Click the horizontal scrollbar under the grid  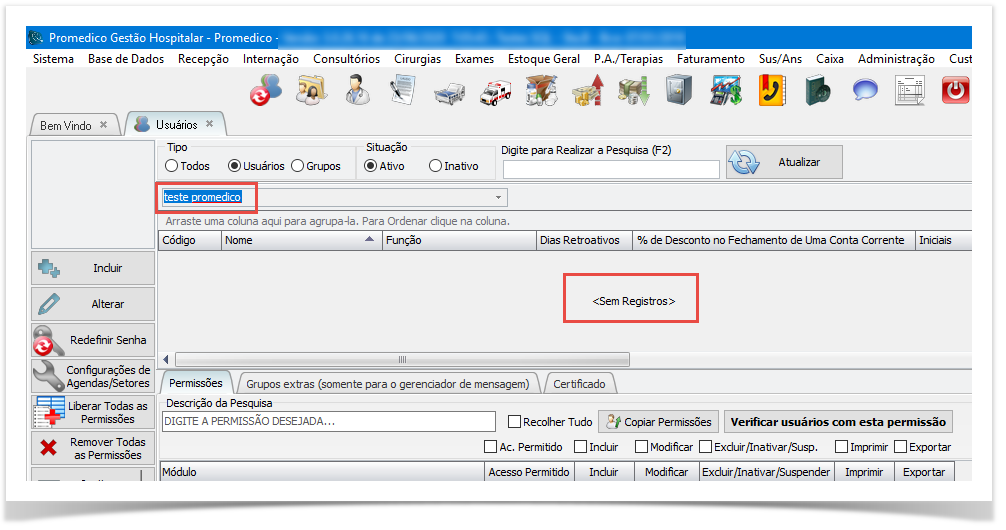point(402,359)
